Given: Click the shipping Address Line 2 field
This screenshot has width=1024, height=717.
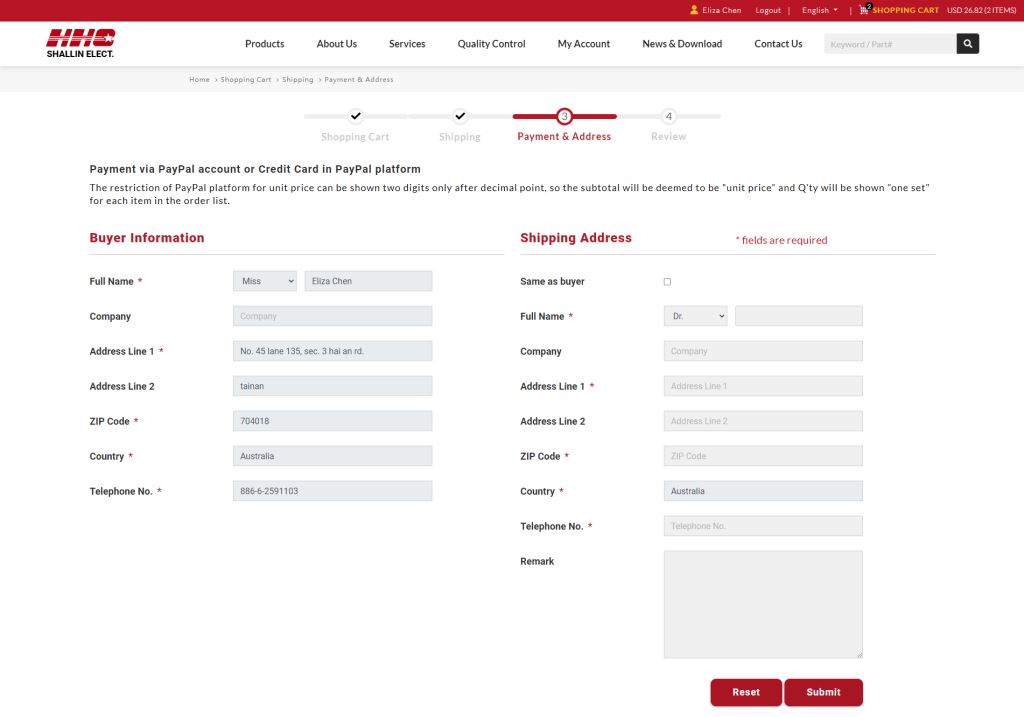Looking at the screenshot, I should point(763,421).
